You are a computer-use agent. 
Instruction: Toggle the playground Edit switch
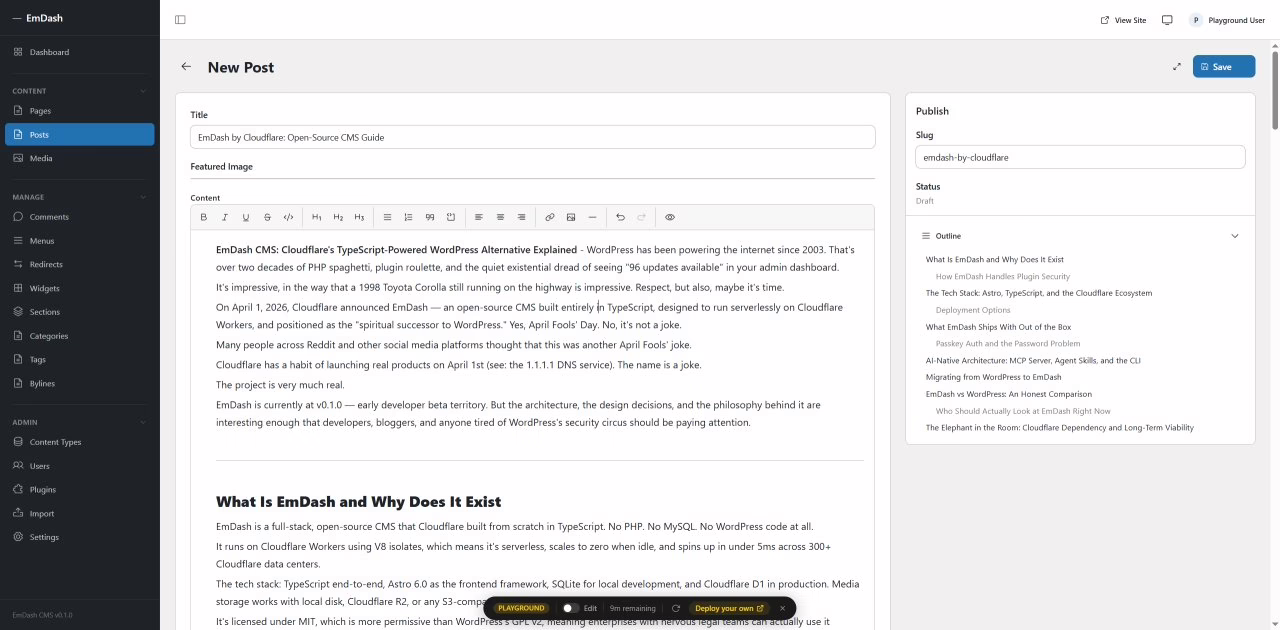(x=569, y=608)
